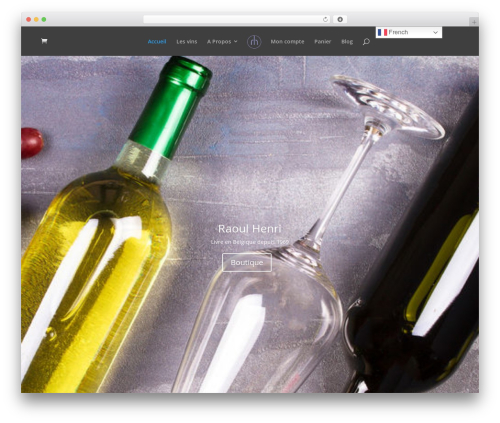This screenshot has height=423, width=500.
Task: Open the Les vins menu item
Action: click(x=187, y=42)
